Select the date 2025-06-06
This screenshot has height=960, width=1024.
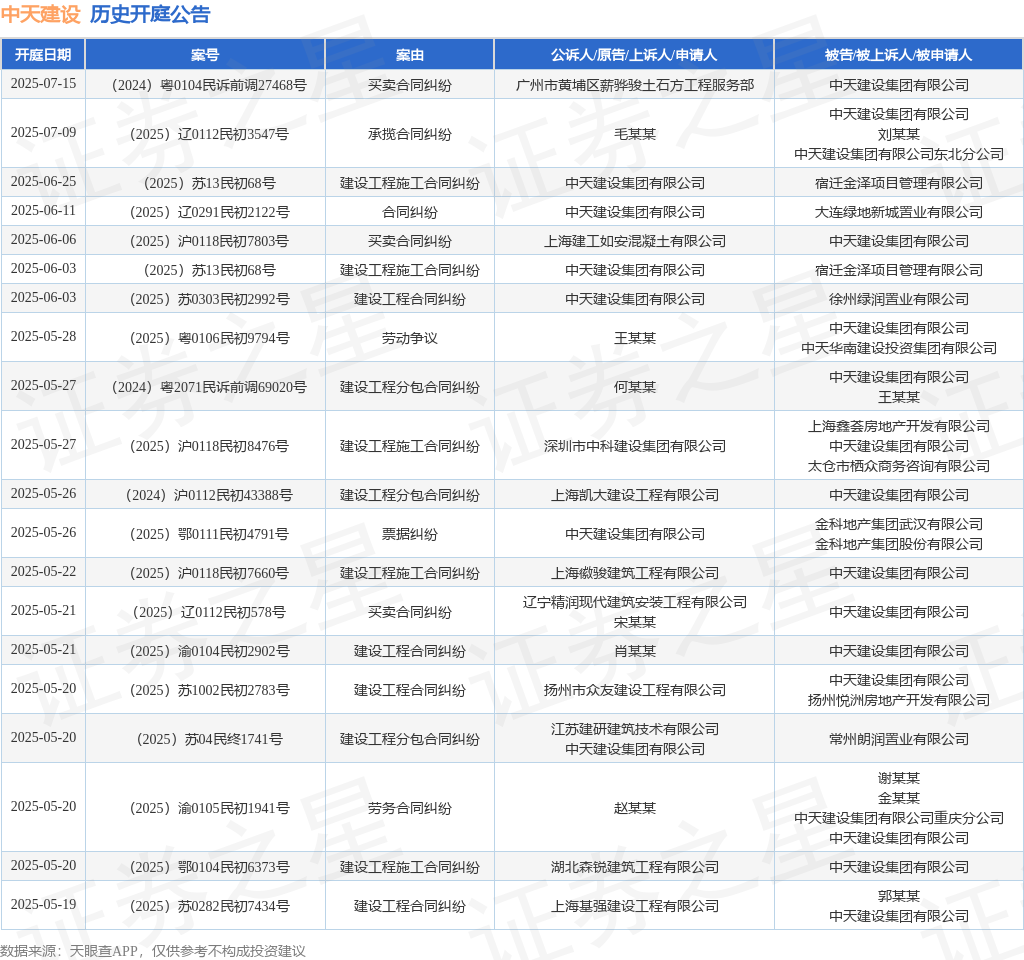[x=43, y=240]
